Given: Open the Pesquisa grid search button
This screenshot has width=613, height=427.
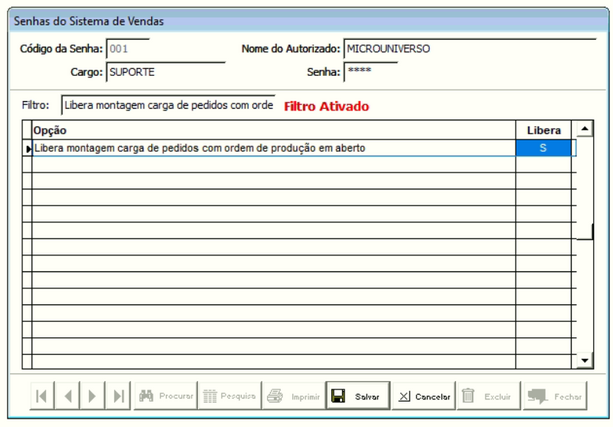Looking at the screenshot, I should pyautogui.click(x=229, y=396).
